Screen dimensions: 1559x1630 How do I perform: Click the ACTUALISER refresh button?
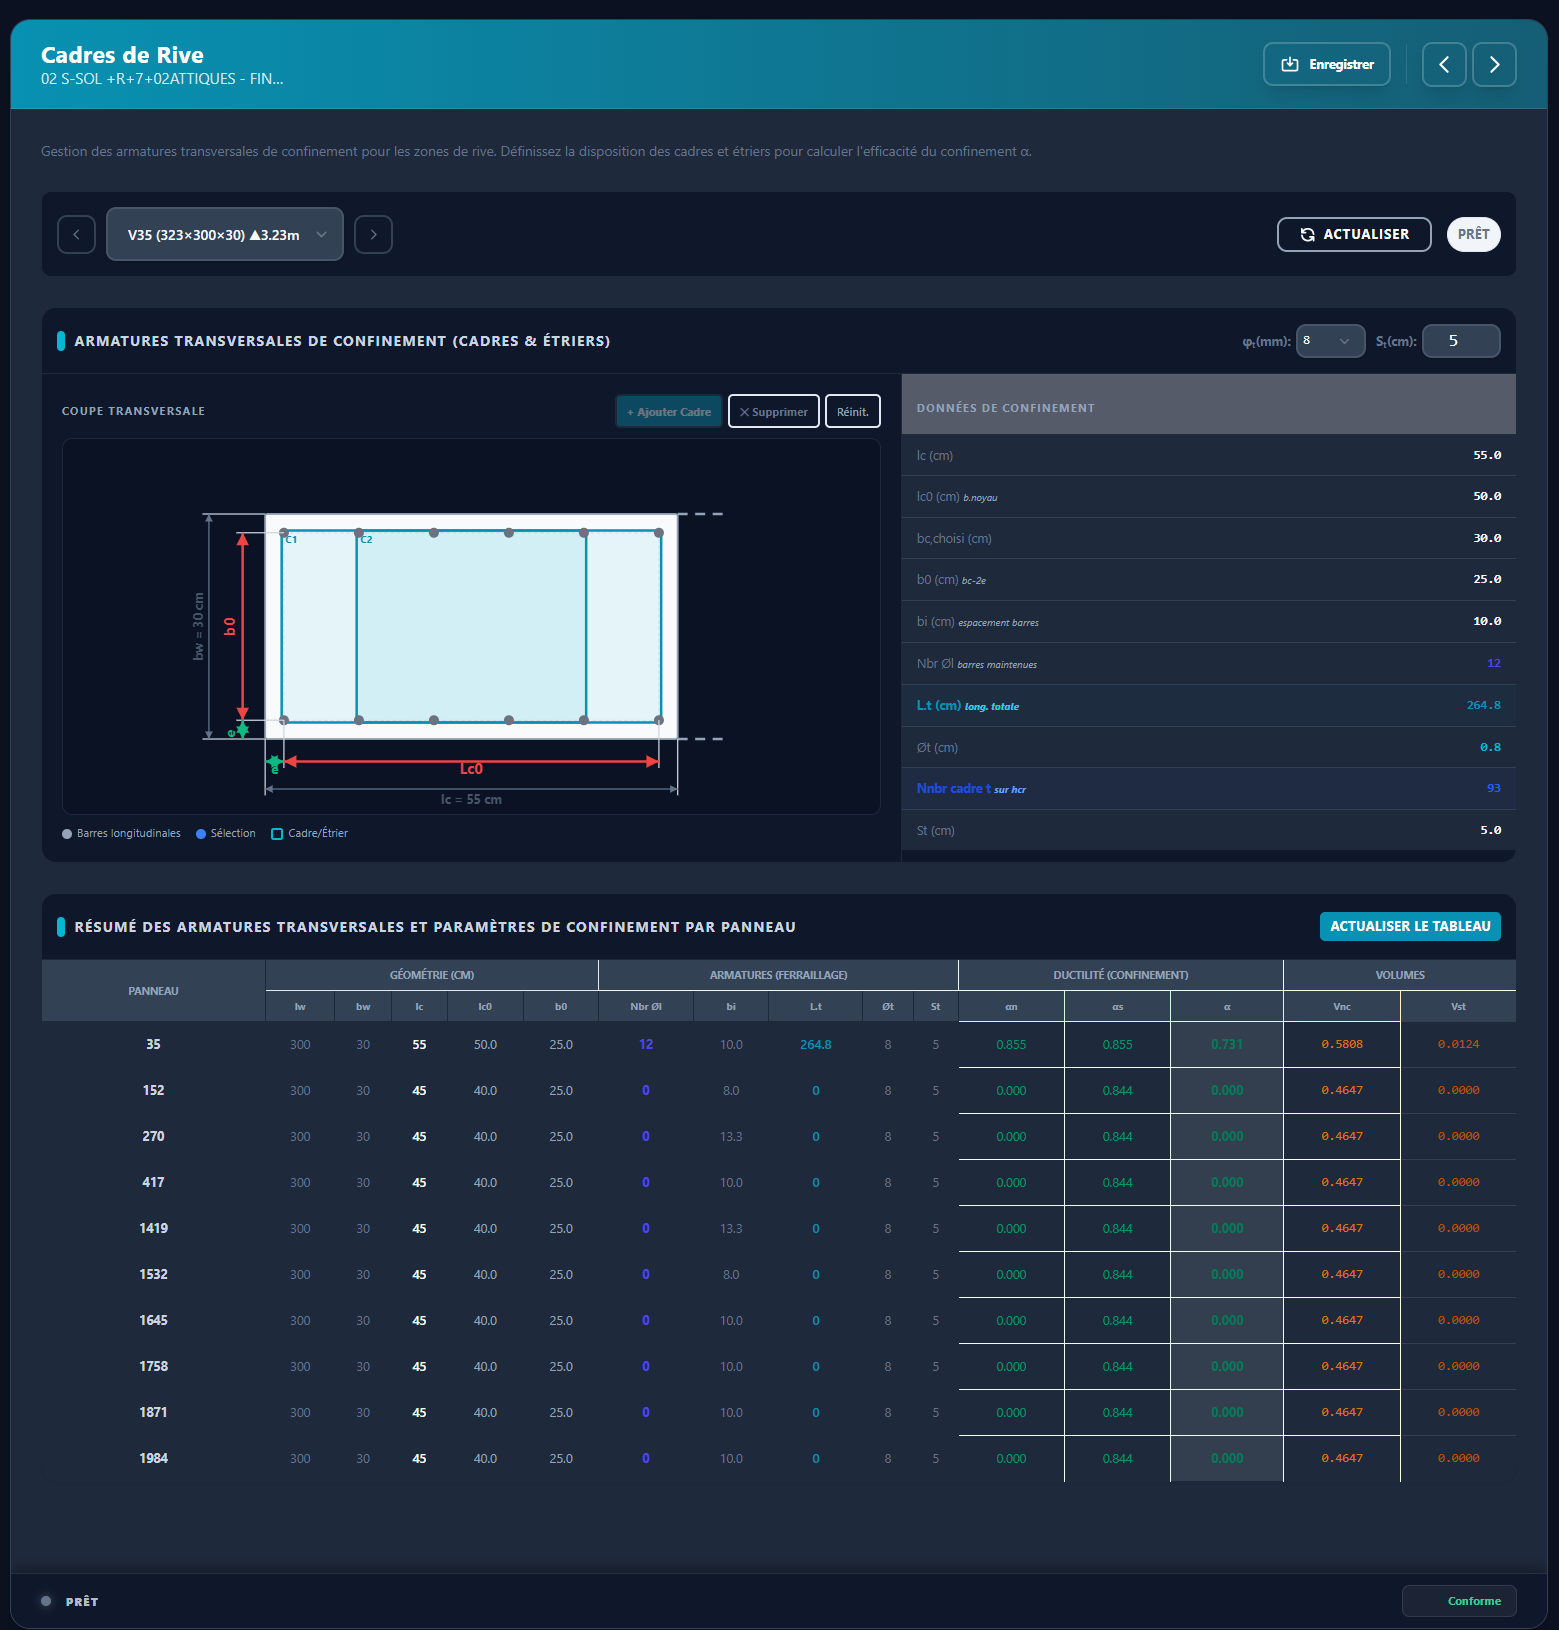coord(1354,234)
